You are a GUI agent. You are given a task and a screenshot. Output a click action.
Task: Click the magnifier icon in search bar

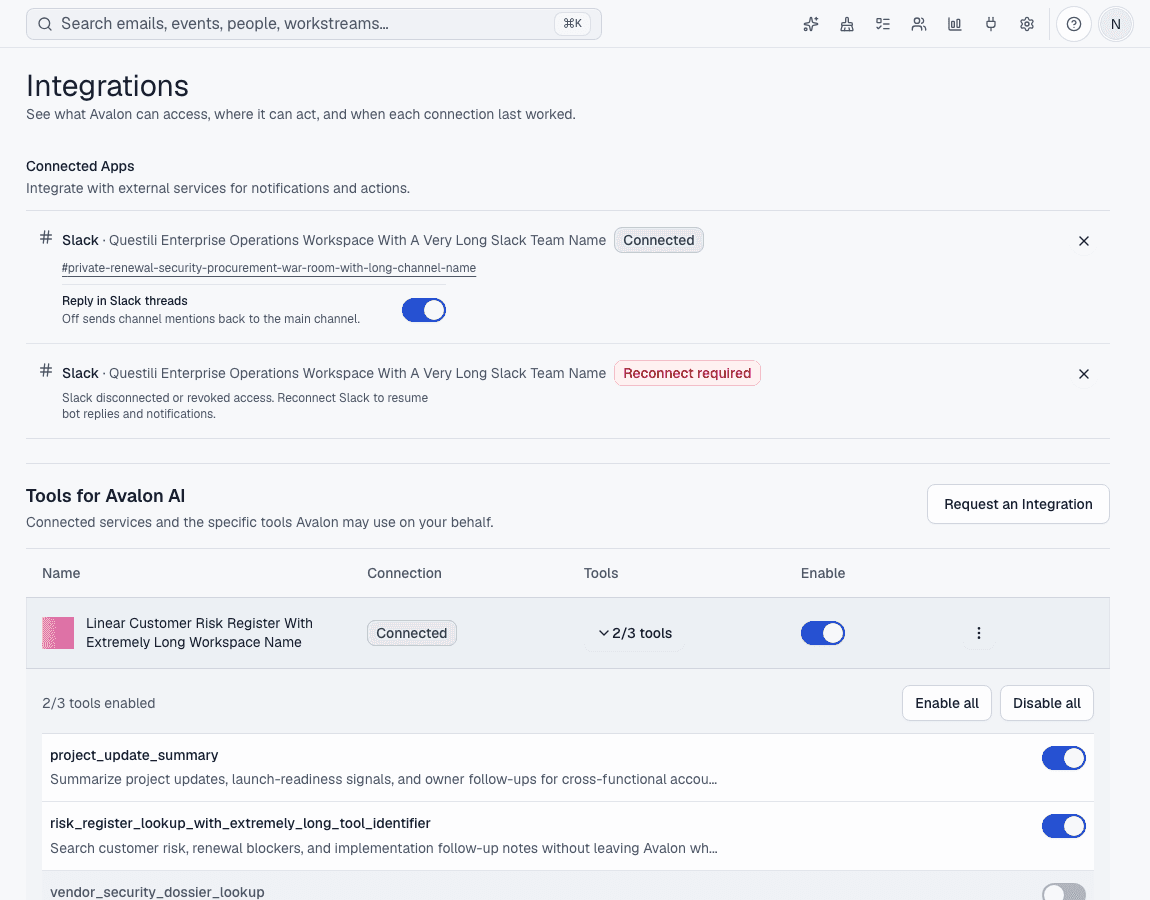coord(45,24)
